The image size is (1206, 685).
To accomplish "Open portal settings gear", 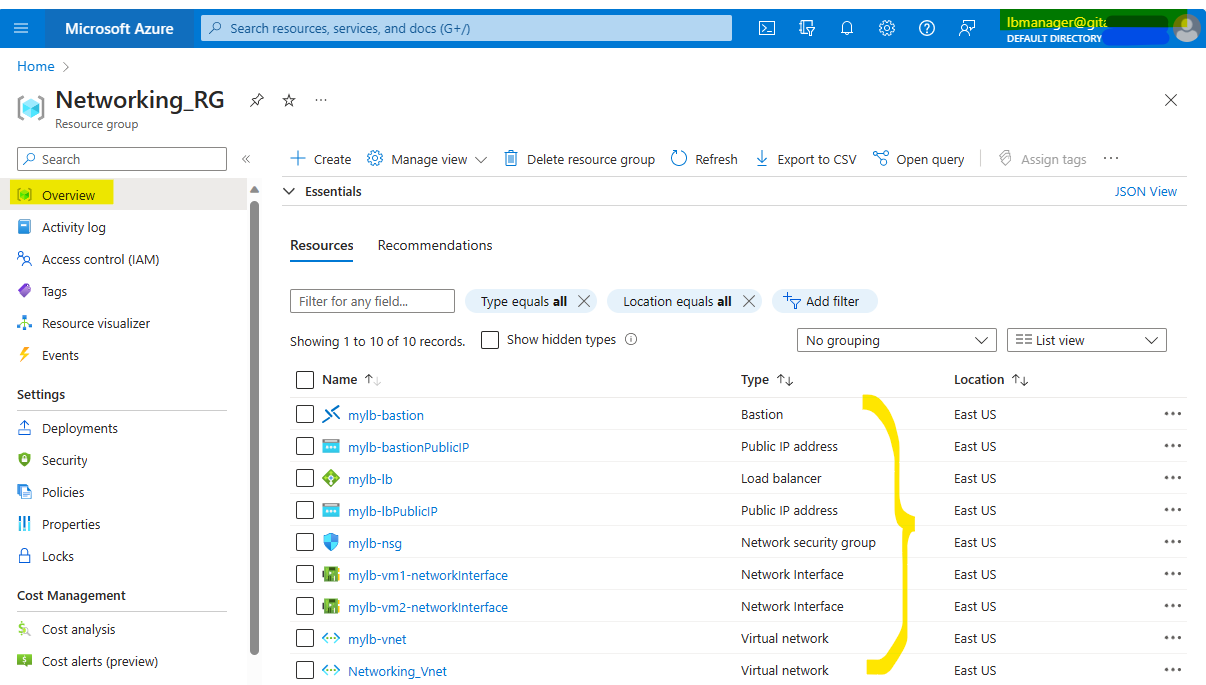I will coord(887,28).
